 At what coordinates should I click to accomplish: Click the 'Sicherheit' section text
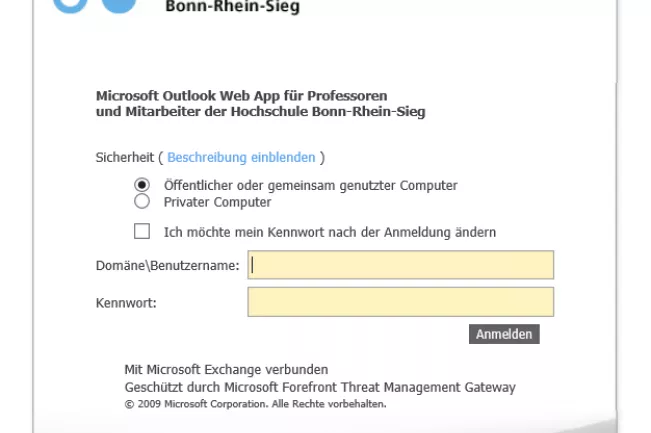(125, 158)
